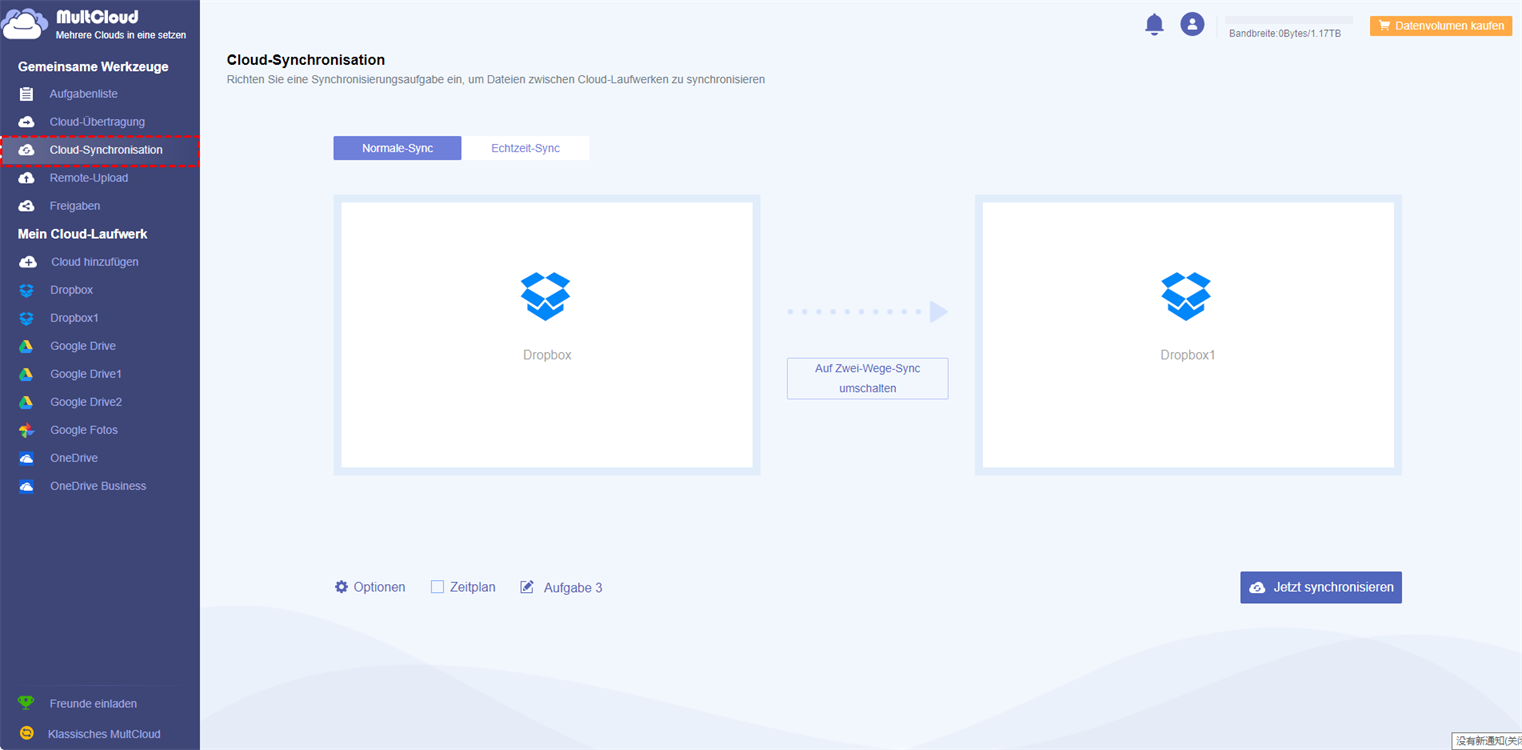Image resolution: width=1522 pixels, height=750 pixels.
Task: Open the Optionen settings link
Action: click(370, 587)
